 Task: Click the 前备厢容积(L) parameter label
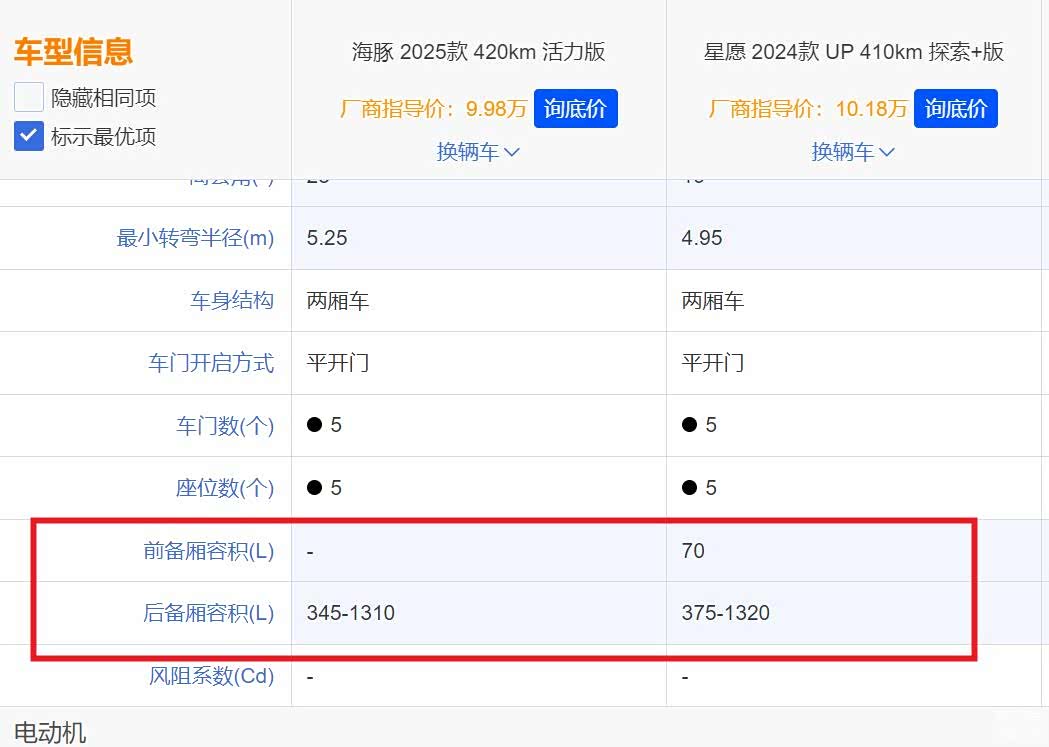click(208, 551)
